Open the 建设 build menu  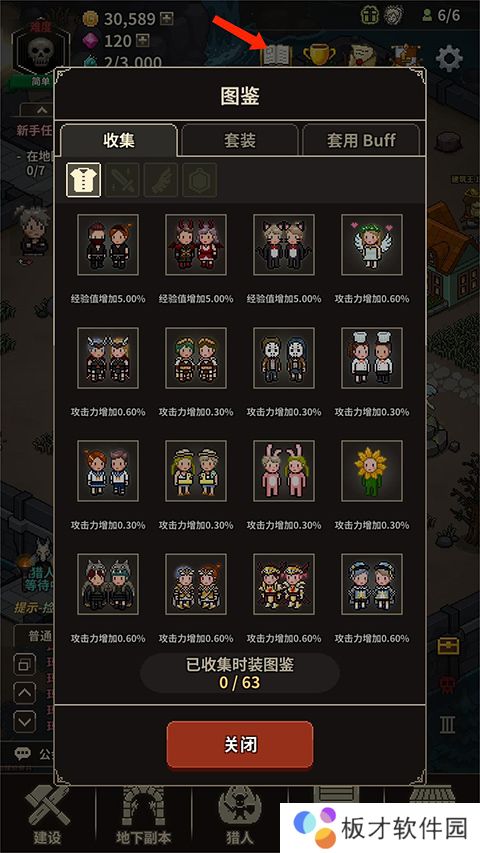click(47, 816)
